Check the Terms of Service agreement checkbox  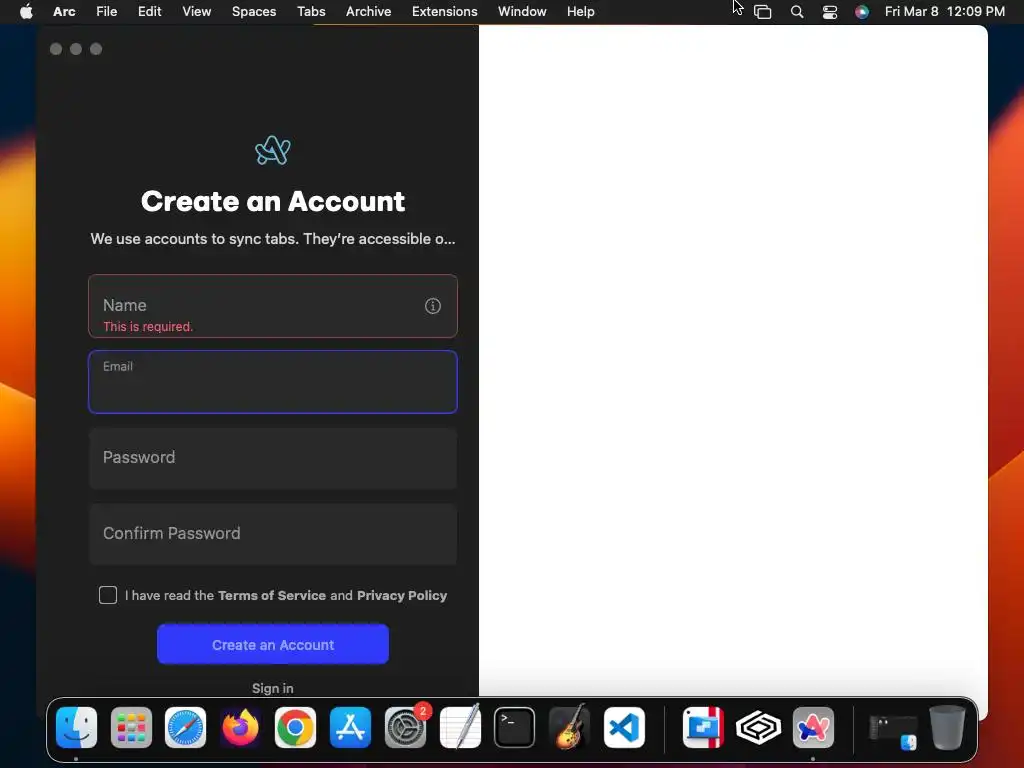pos(108,595)
